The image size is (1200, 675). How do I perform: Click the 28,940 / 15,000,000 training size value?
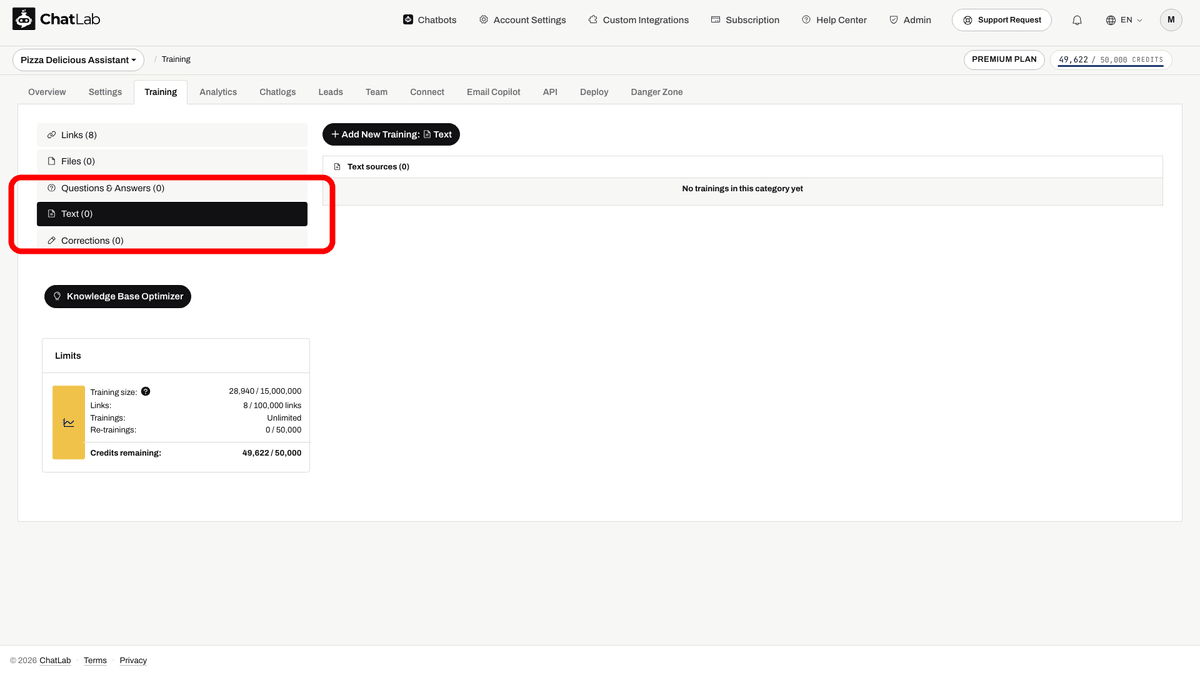point(265,392)
